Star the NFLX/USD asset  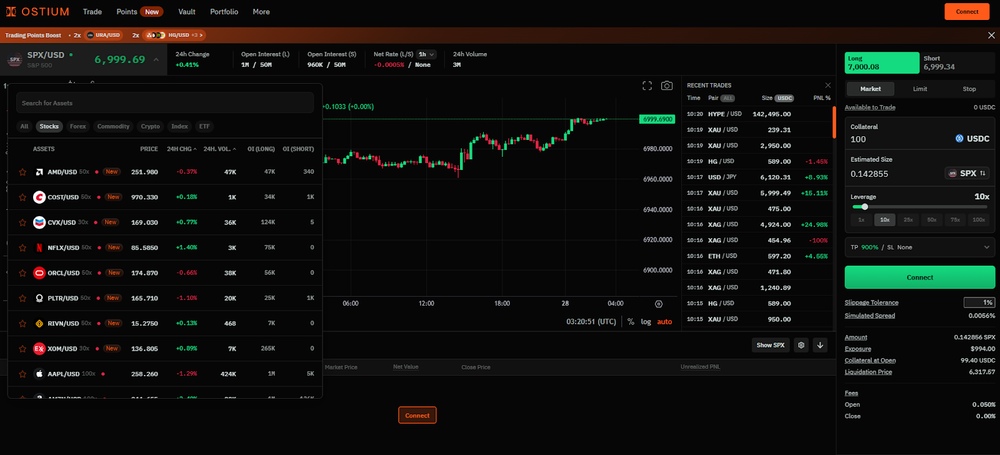coord(22,248)
